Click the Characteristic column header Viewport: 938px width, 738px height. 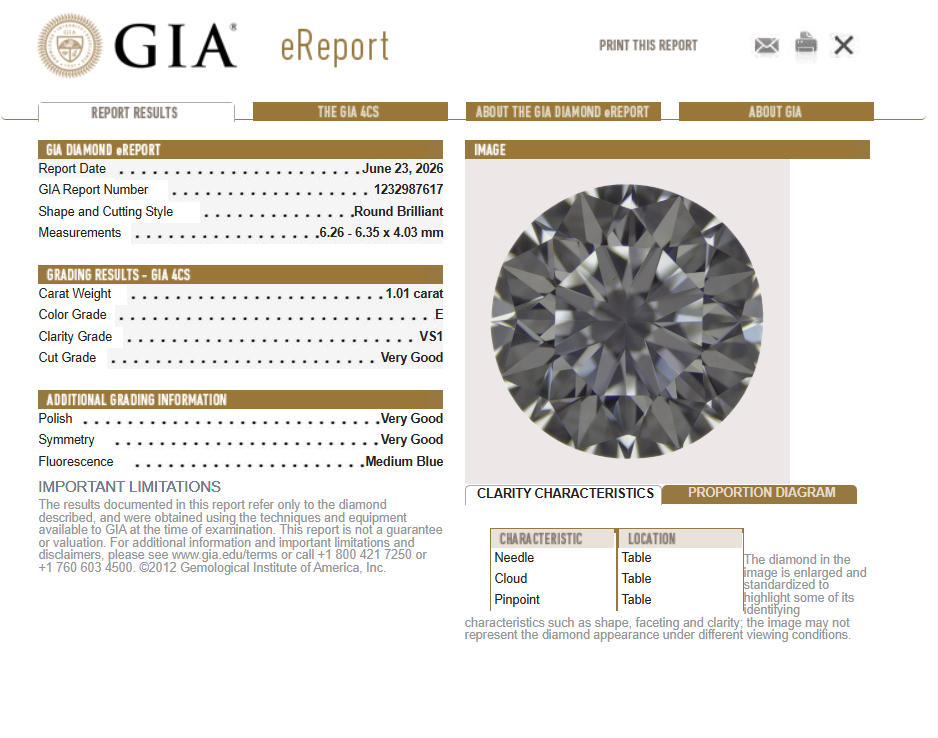pos(553,539)
